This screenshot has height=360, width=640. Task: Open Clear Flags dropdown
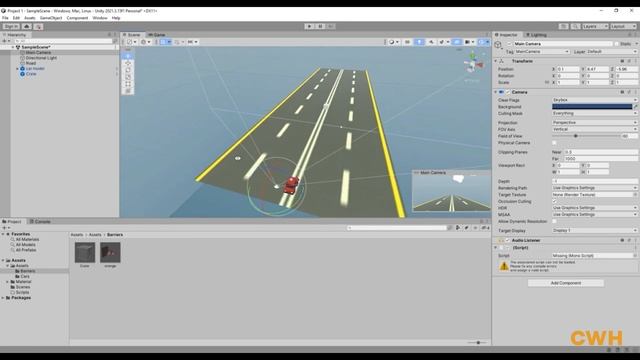point(594,100)
